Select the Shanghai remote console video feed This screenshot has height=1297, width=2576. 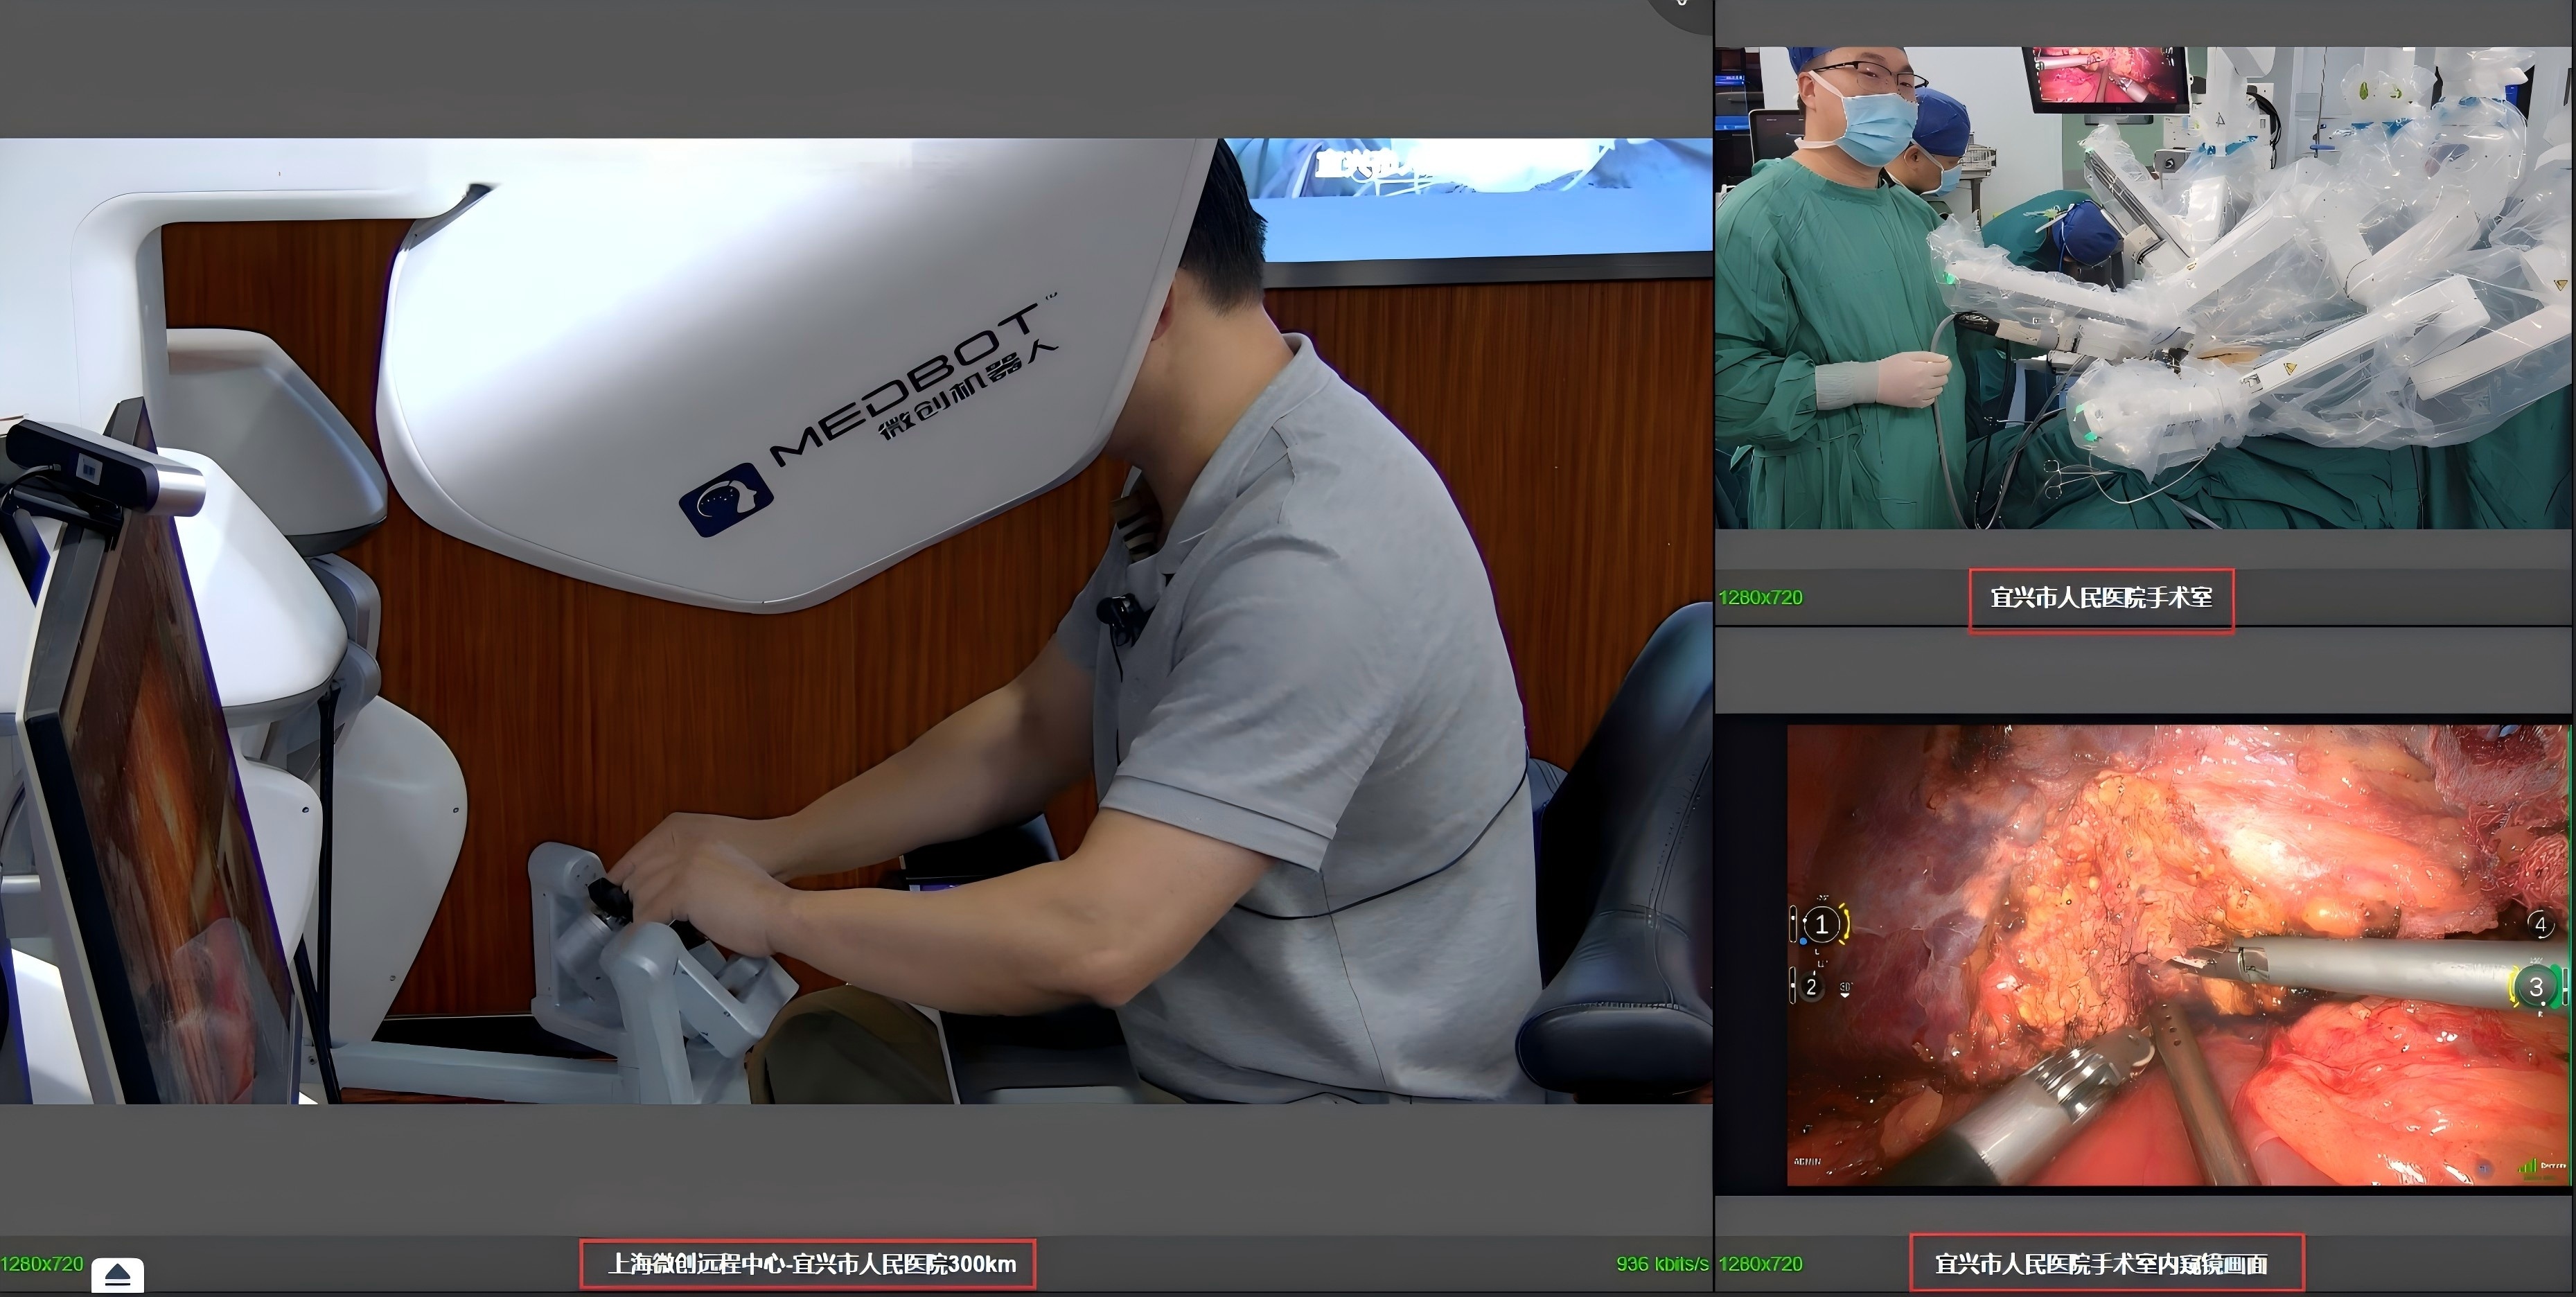[x=856, y=620]
